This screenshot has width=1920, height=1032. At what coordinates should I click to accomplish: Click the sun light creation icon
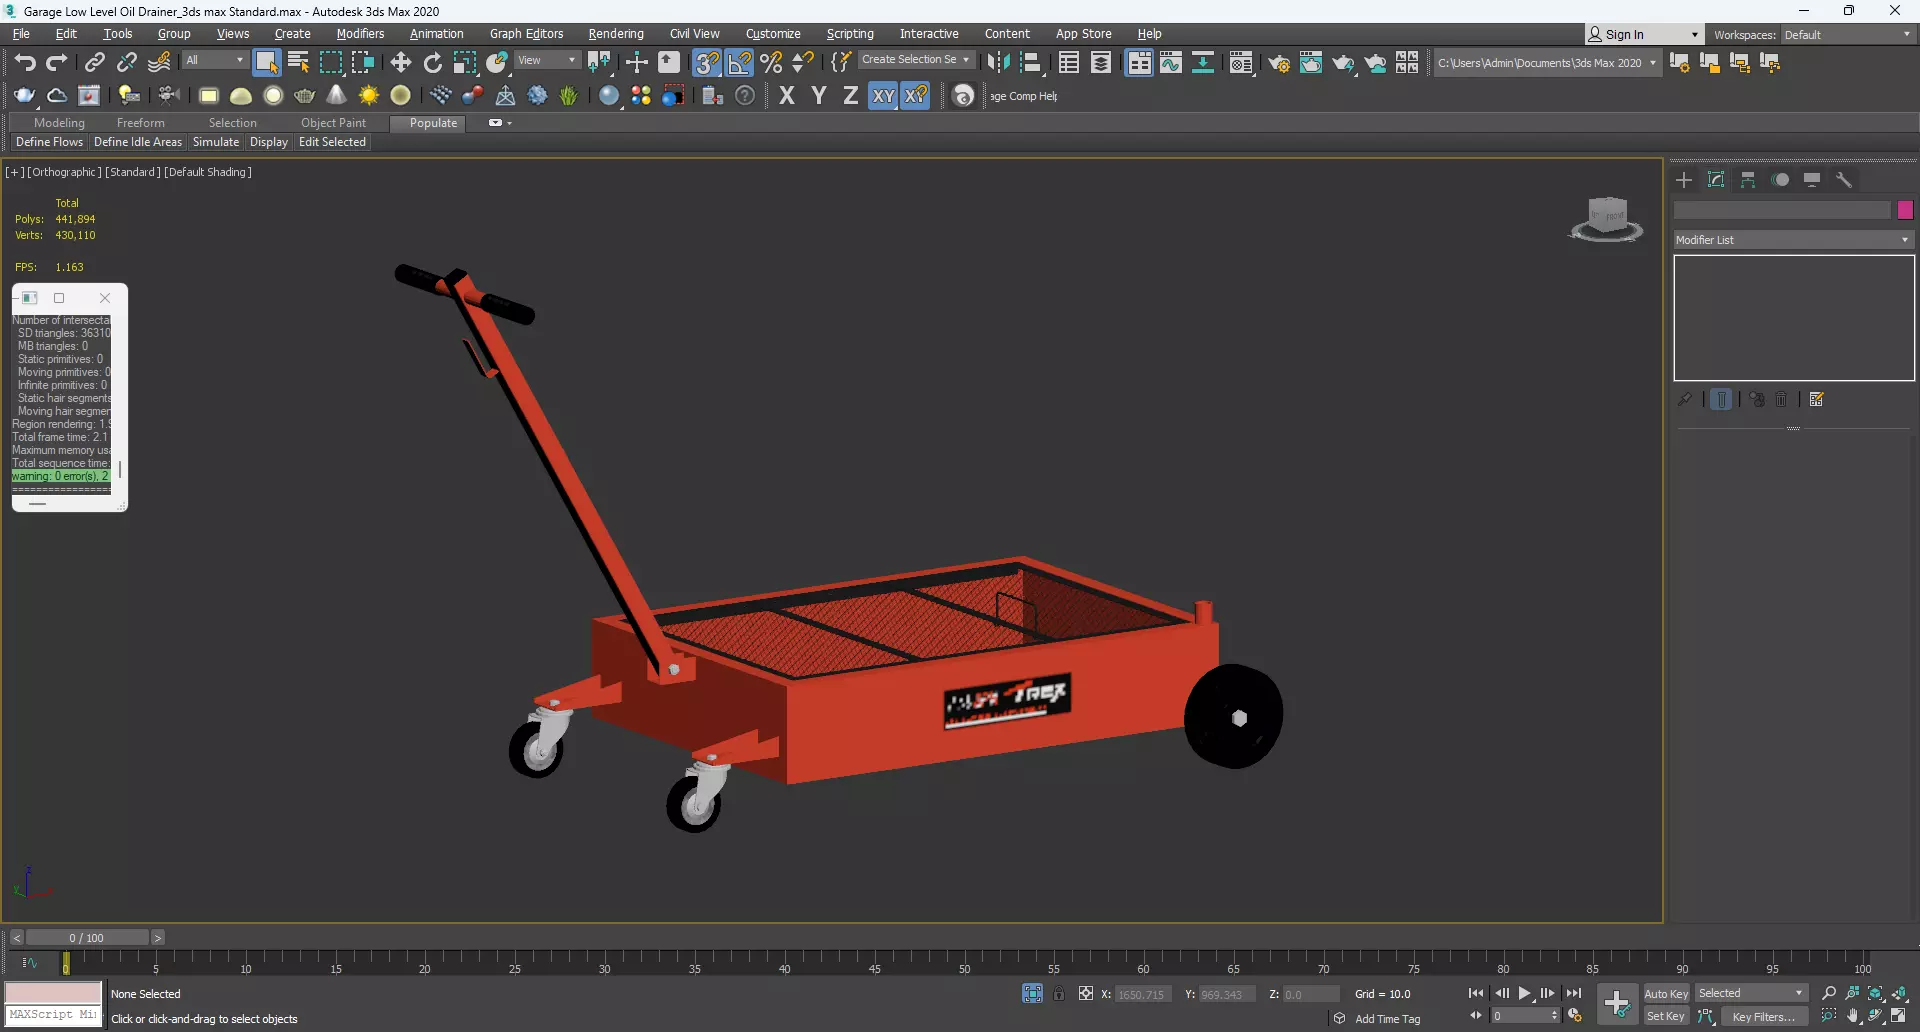click(369, 96)
